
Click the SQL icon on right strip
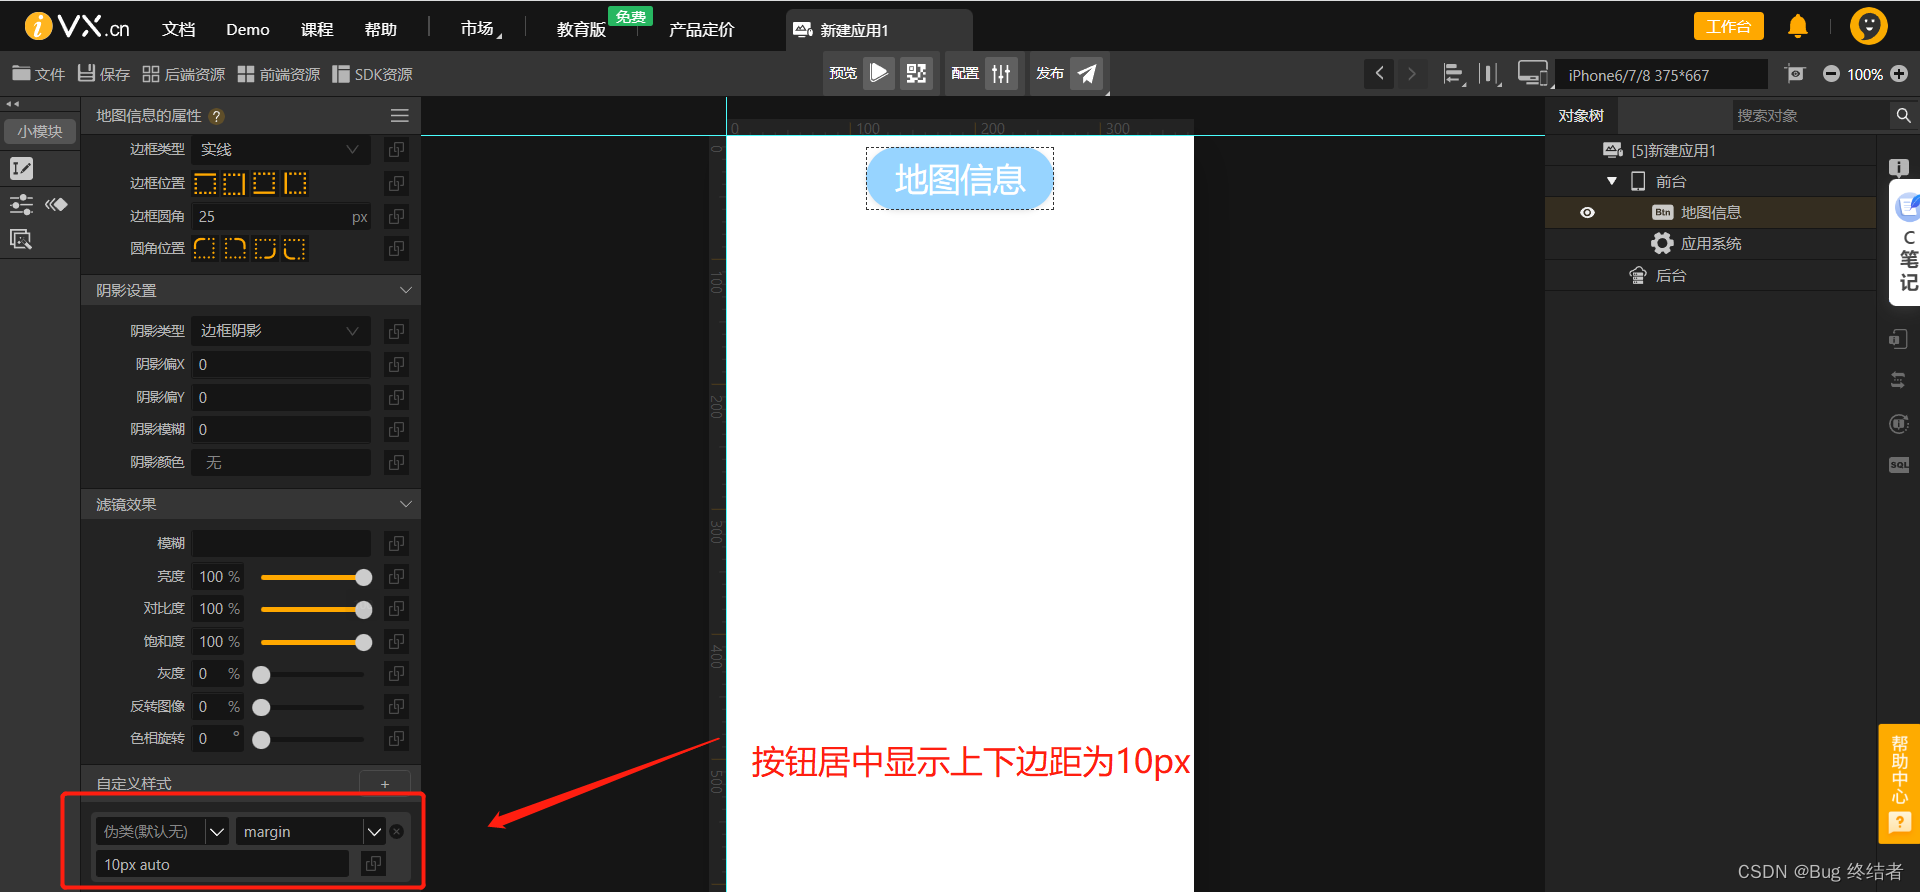click(x=1899, y=465)
